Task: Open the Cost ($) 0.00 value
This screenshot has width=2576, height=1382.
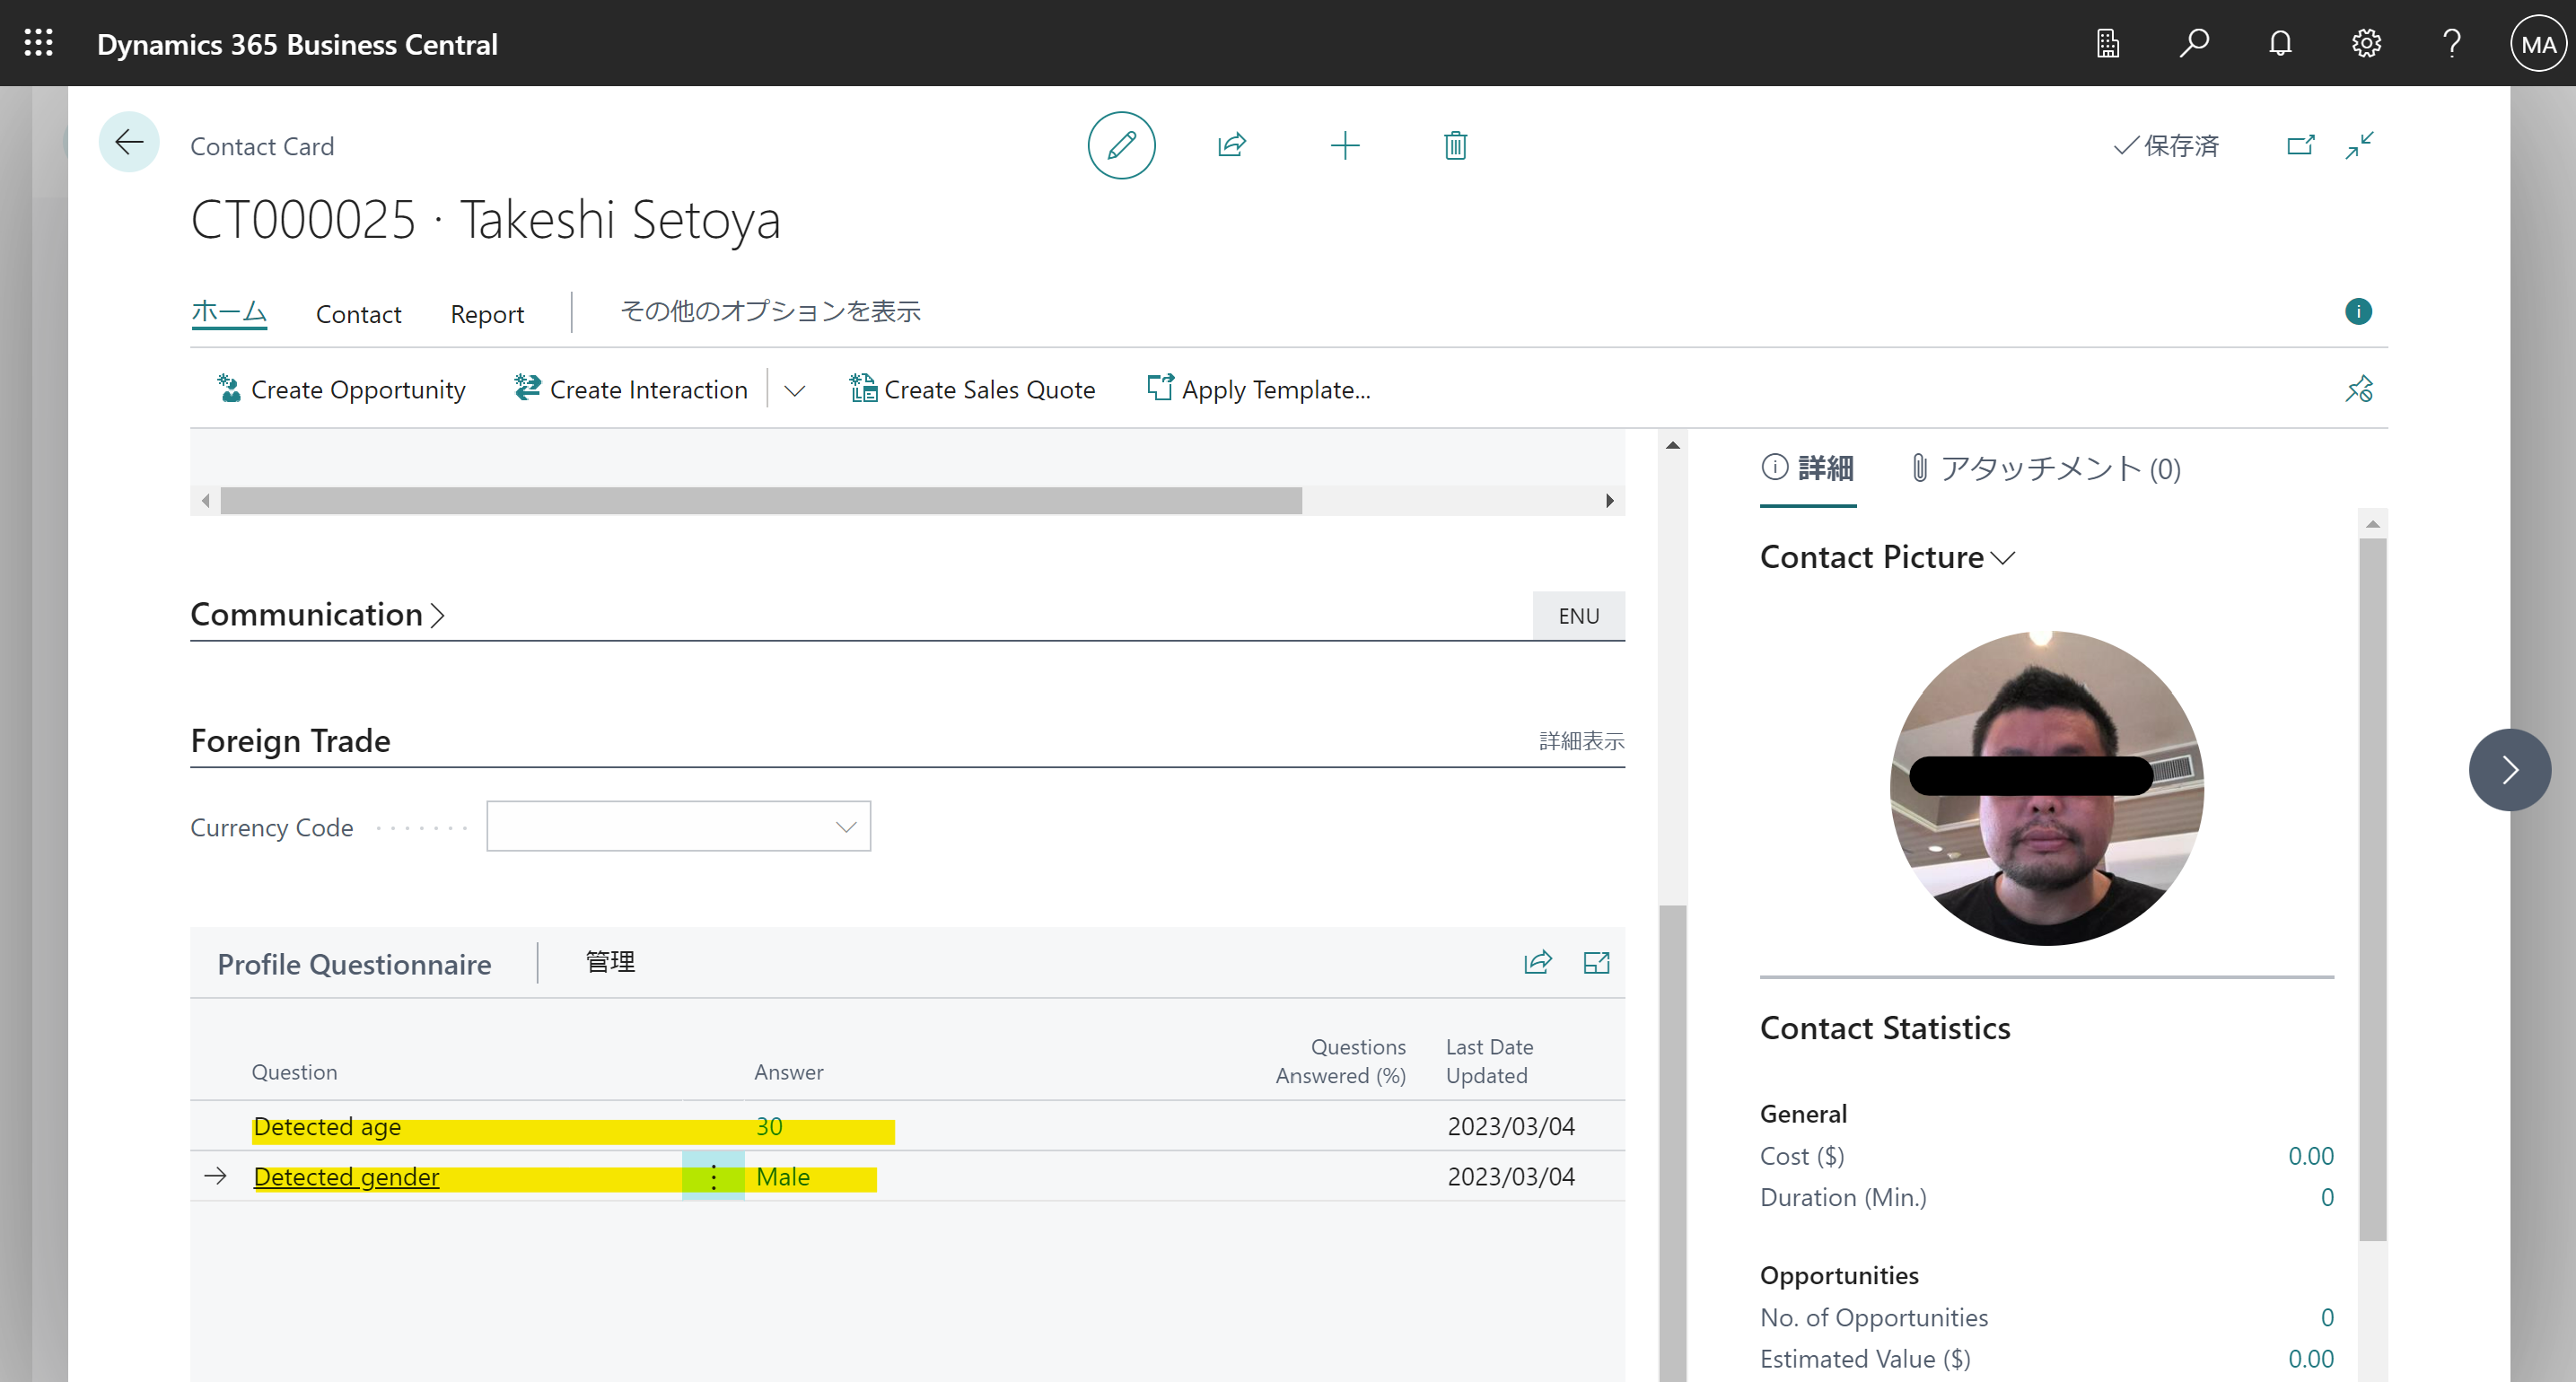Action: pos(2311,1155)
